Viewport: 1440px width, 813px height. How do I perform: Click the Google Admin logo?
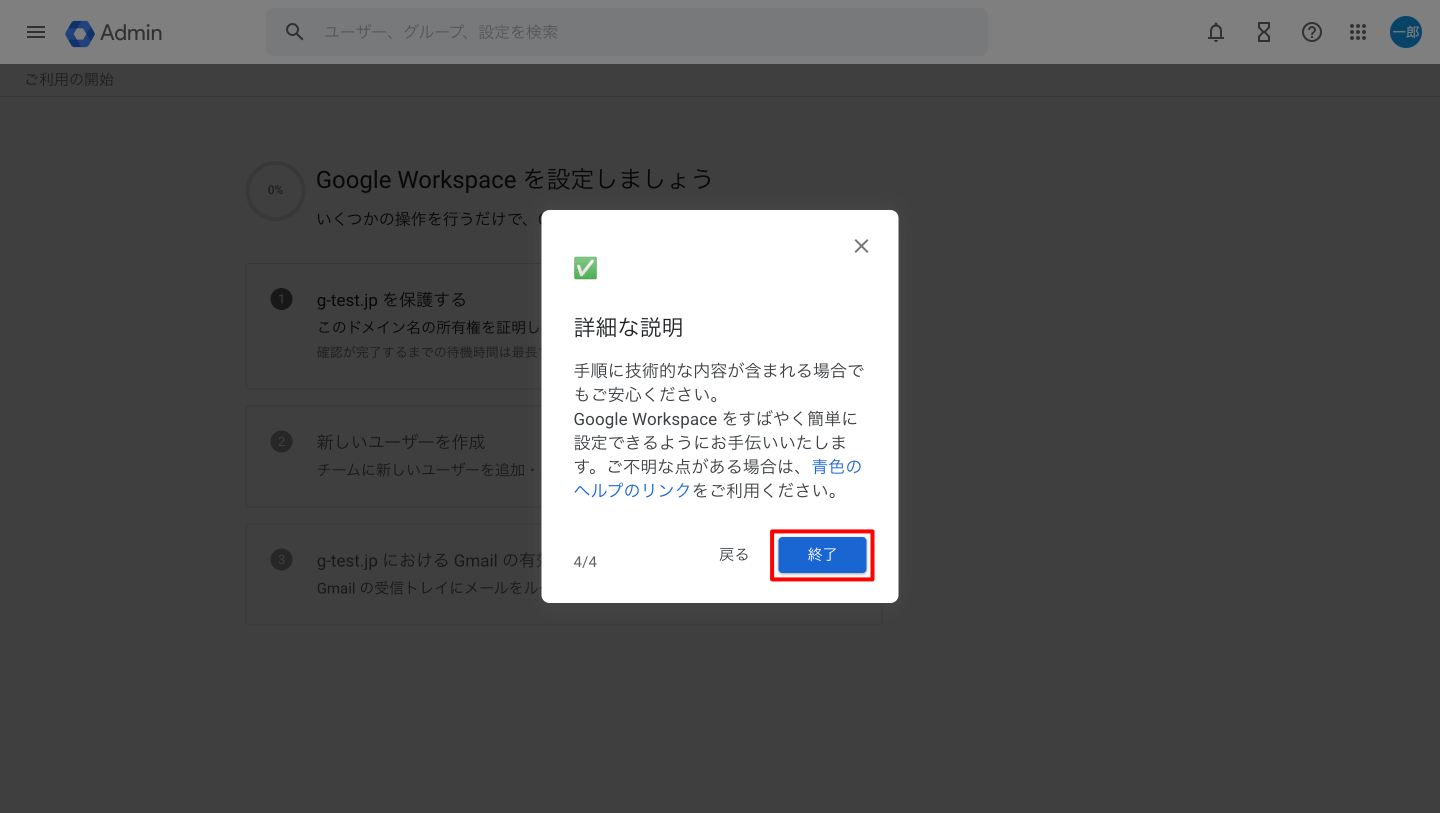click(x=114, y=33)
